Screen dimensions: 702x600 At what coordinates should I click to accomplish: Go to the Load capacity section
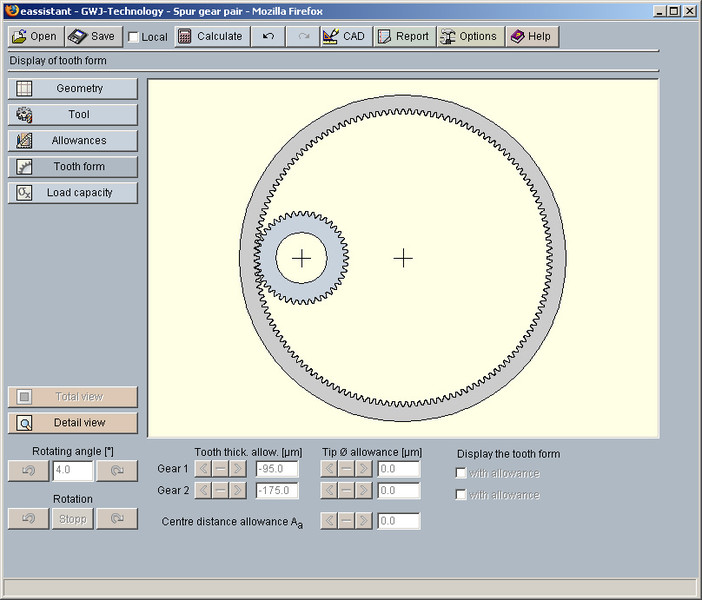click(73, 192)
